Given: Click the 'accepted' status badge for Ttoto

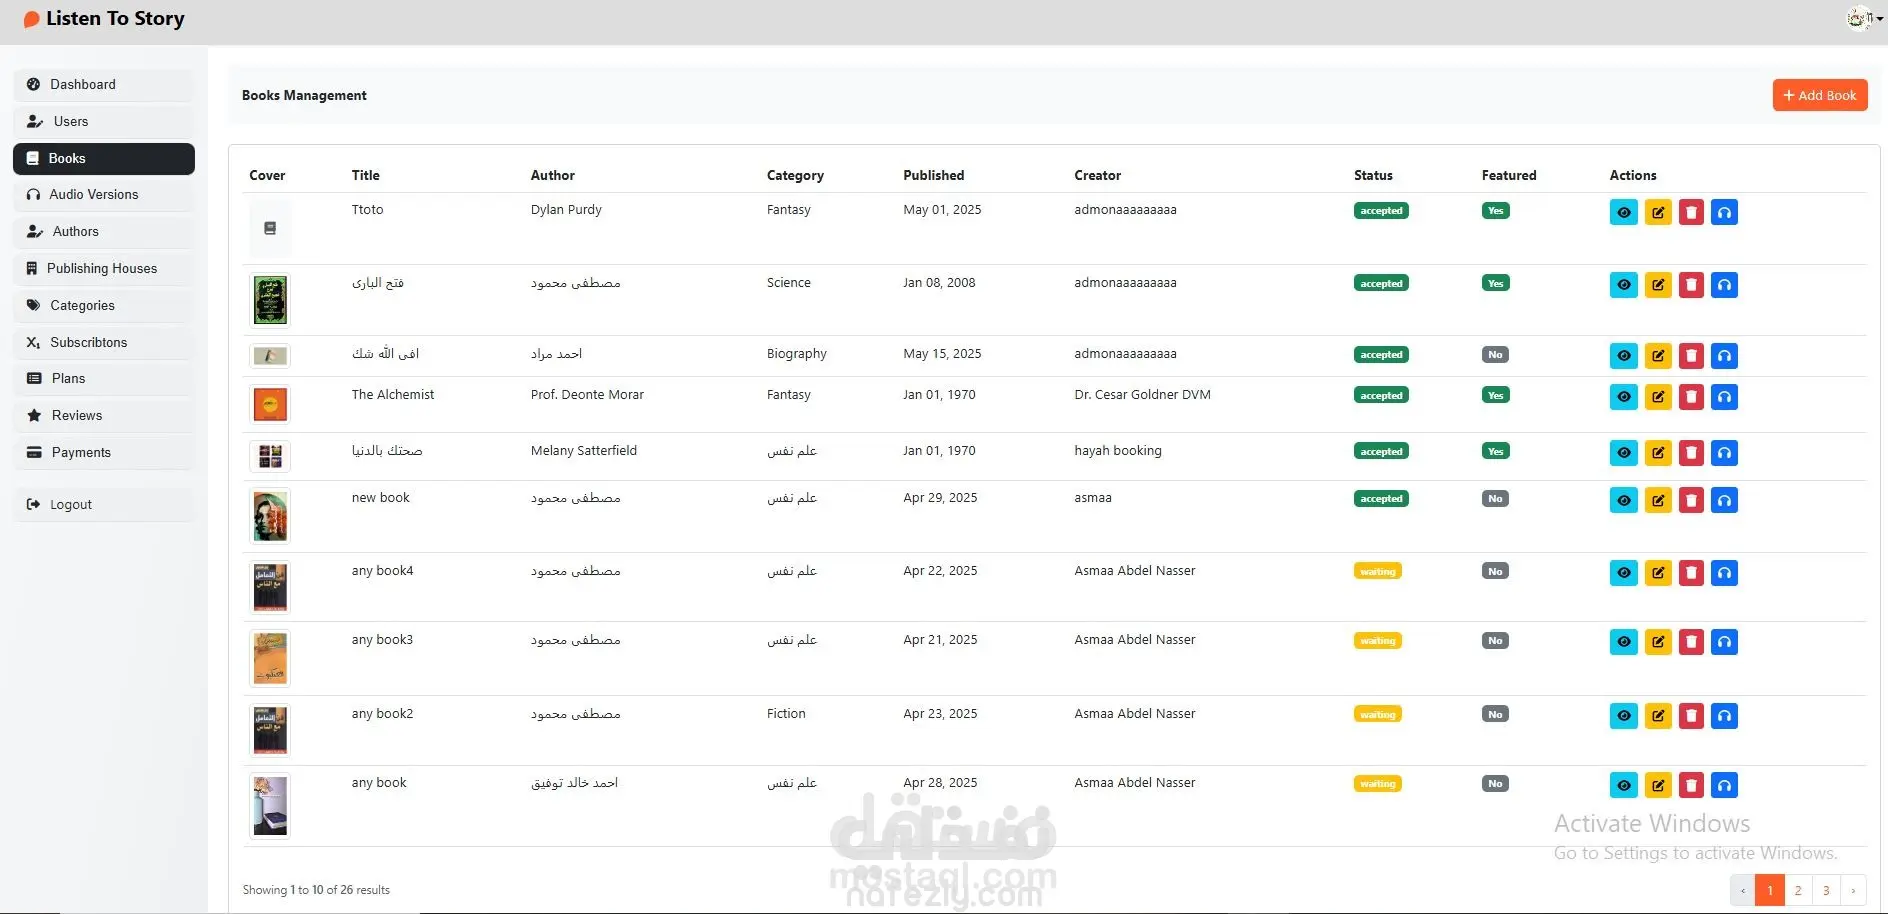Looking at the screenshot, I should coord(1381,211).
